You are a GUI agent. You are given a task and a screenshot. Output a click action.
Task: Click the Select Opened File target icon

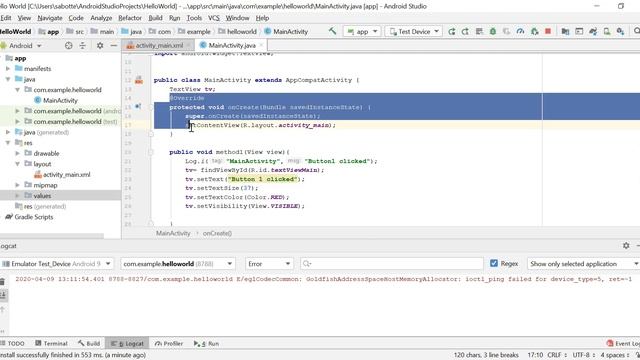[x=69, y=46]
